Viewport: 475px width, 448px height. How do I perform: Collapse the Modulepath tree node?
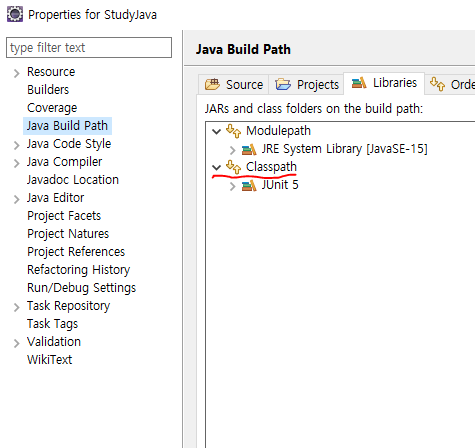pyautogui.click(x=217, y=131)
